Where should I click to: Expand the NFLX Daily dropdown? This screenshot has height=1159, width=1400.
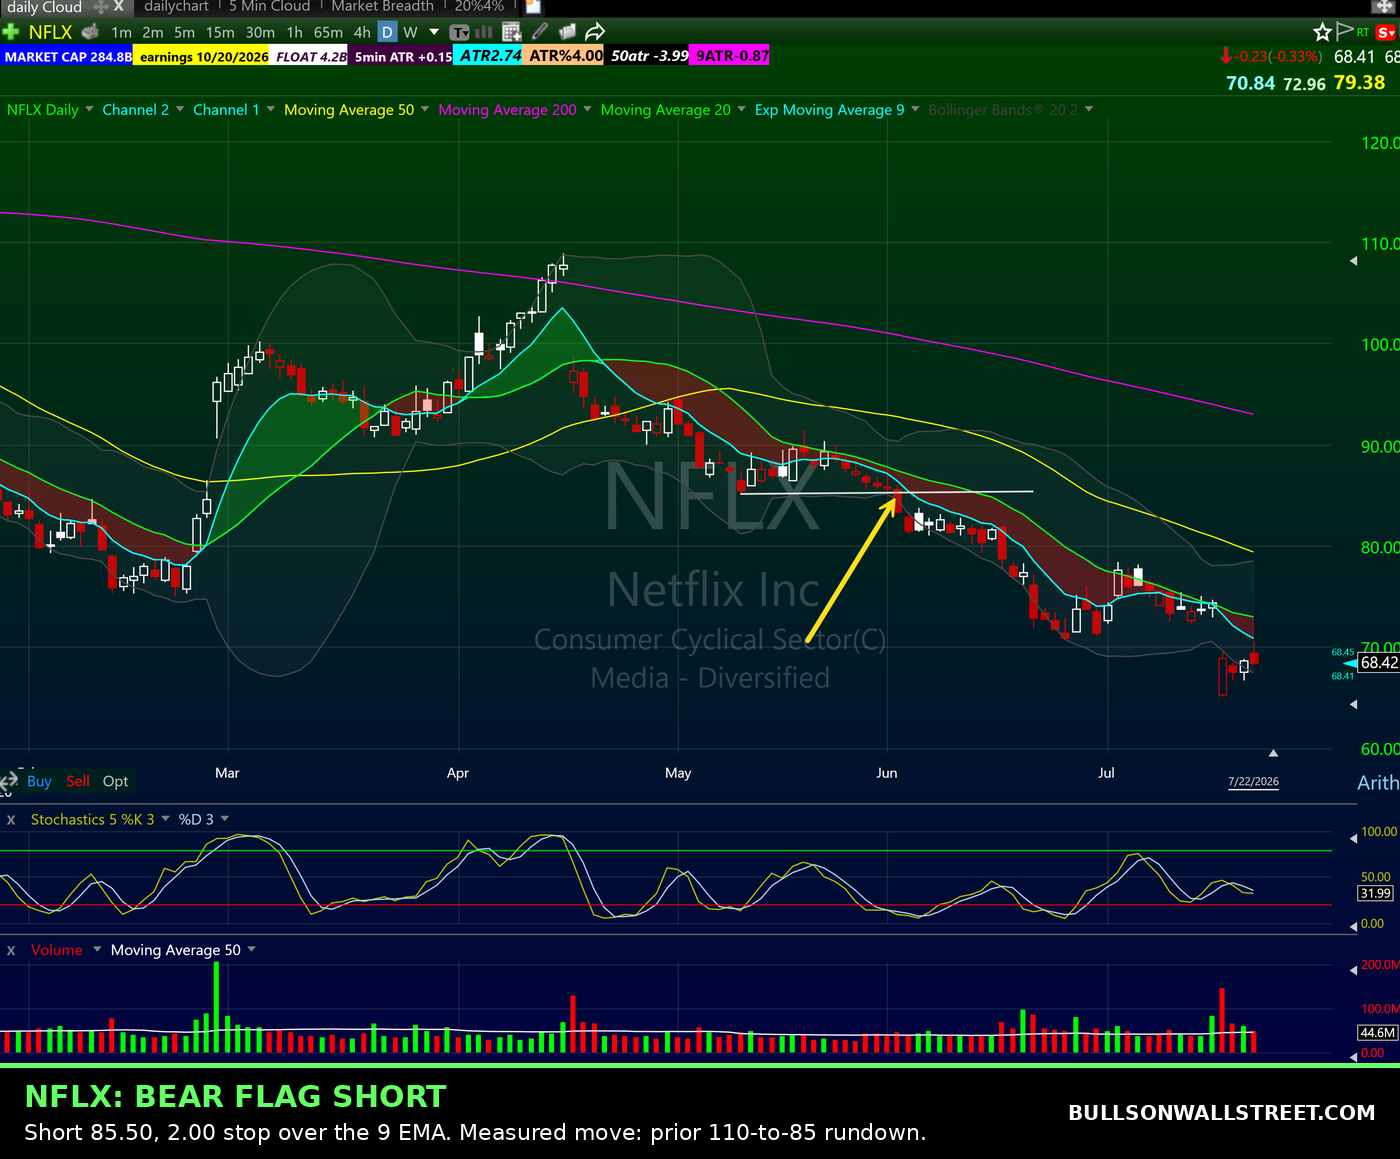89,109
